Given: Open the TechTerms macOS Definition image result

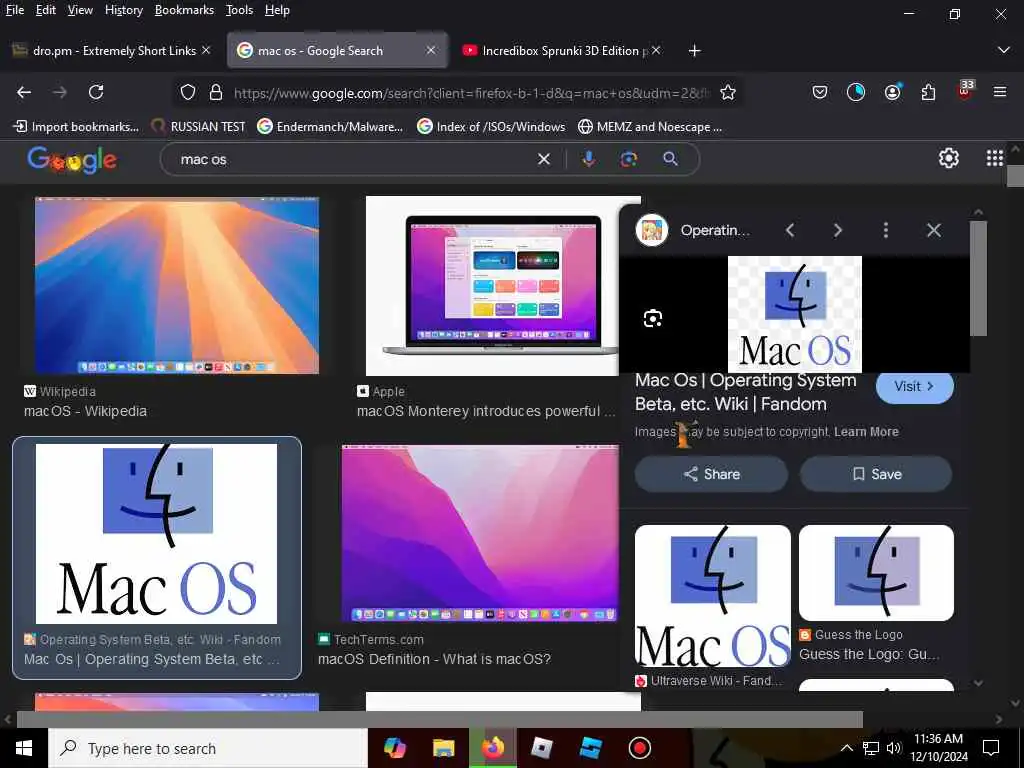Looking at the screenshot, I should click(x=480, y=533).
